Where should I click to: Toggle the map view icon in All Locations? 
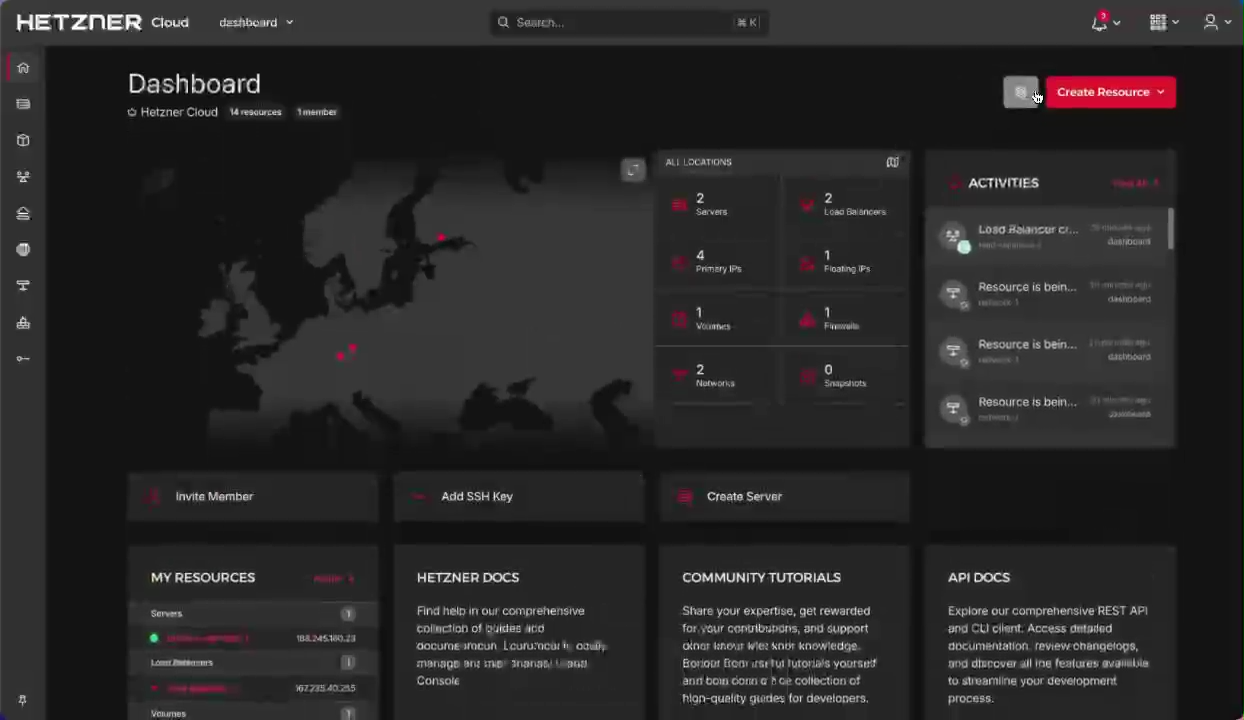[892, 162]
